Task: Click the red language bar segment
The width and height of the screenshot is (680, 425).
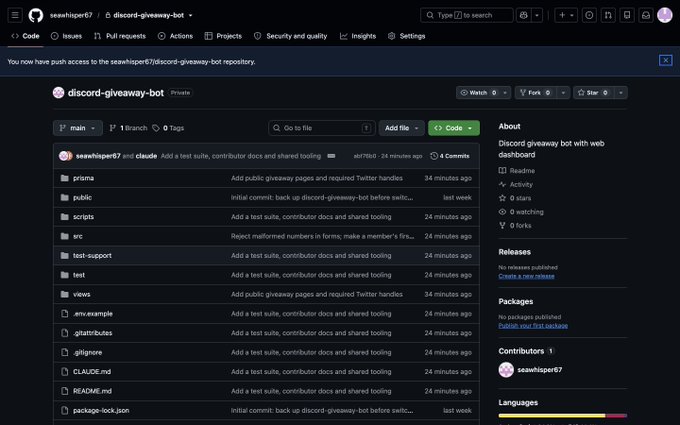Action: pyautogui.click(x=616, y=415)
